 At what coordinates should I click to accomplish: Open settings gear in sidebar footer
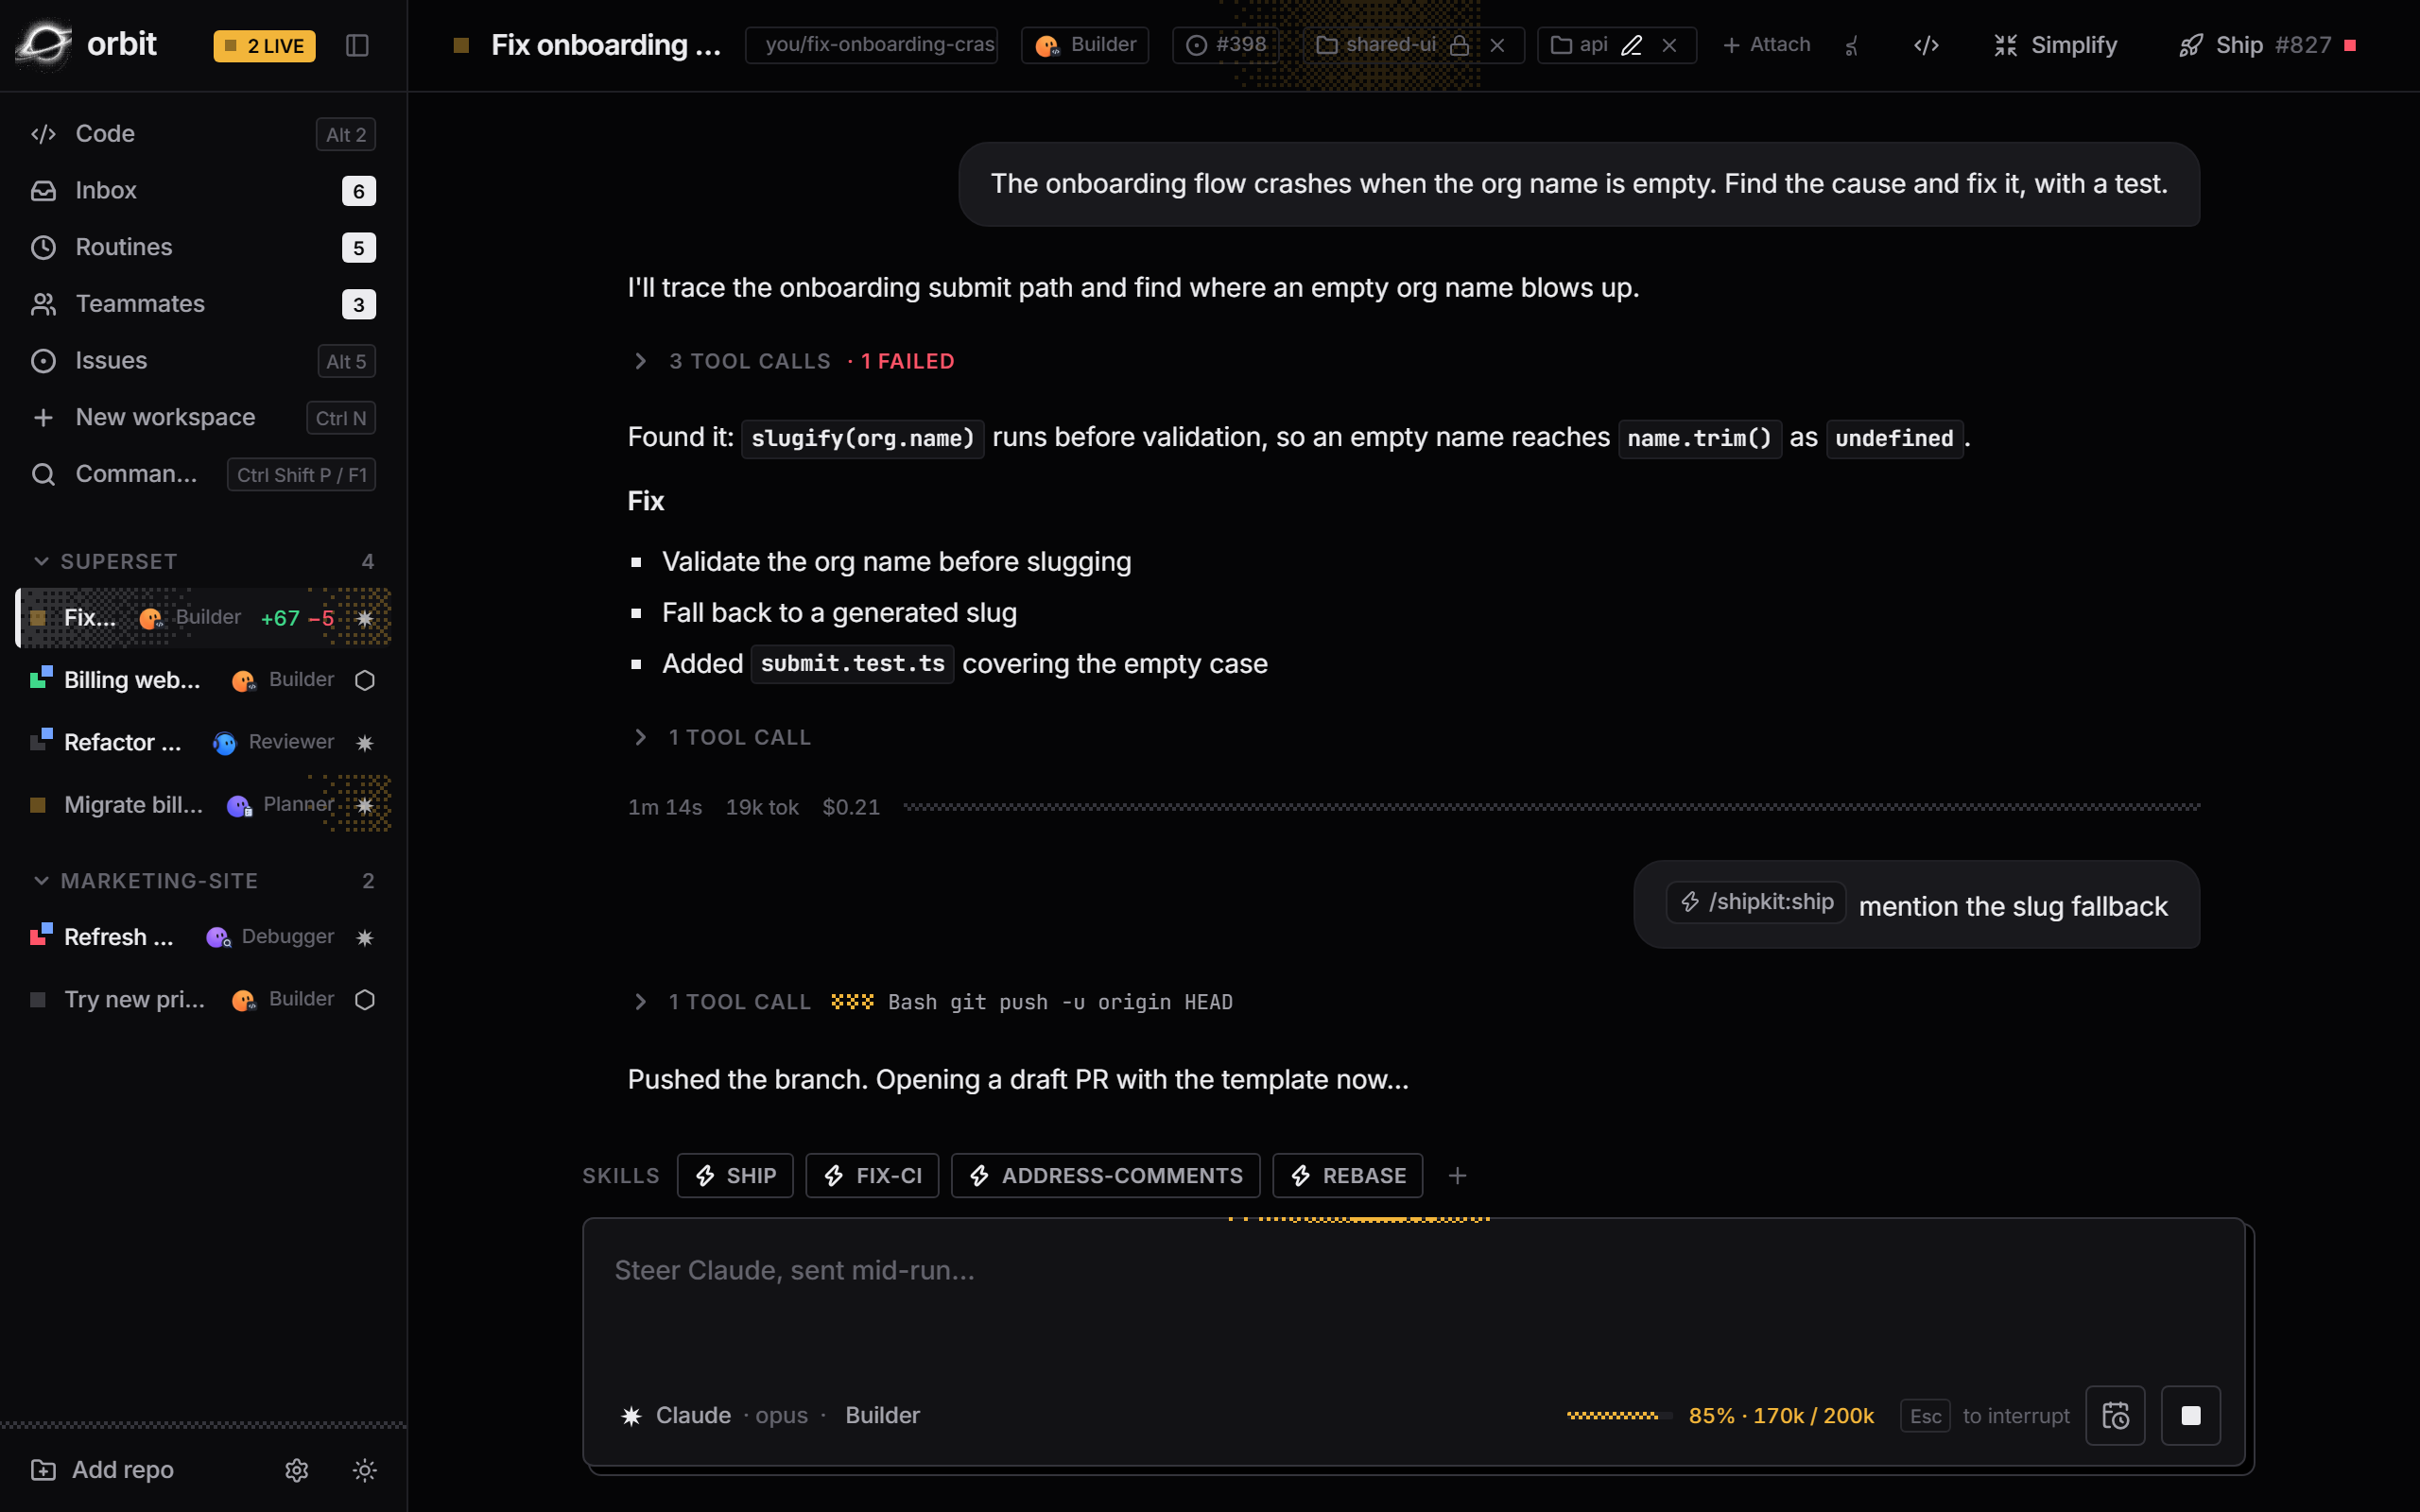click(x=296, y=1469)
